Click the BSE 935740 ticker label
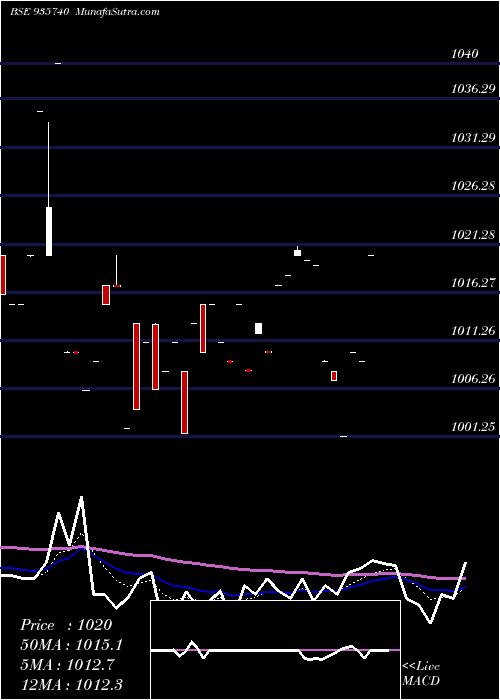The image size is (500, 700). (39, 12)
